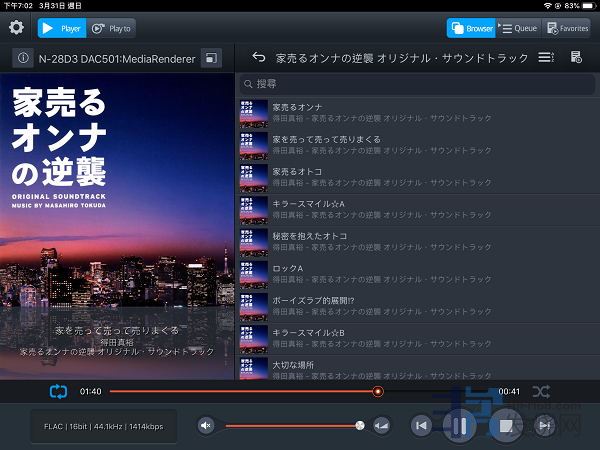Open the Queue panel
The width and height of the screenshot is (600, 450).
click(x=518, y=28)
